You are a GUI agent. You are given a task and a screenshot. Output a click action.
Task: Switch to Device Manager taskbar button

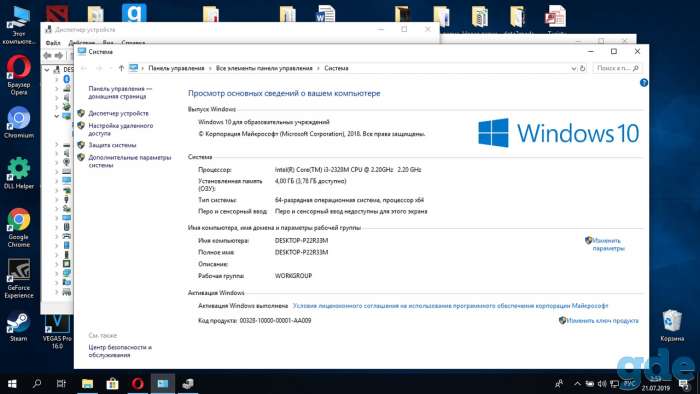188,383
